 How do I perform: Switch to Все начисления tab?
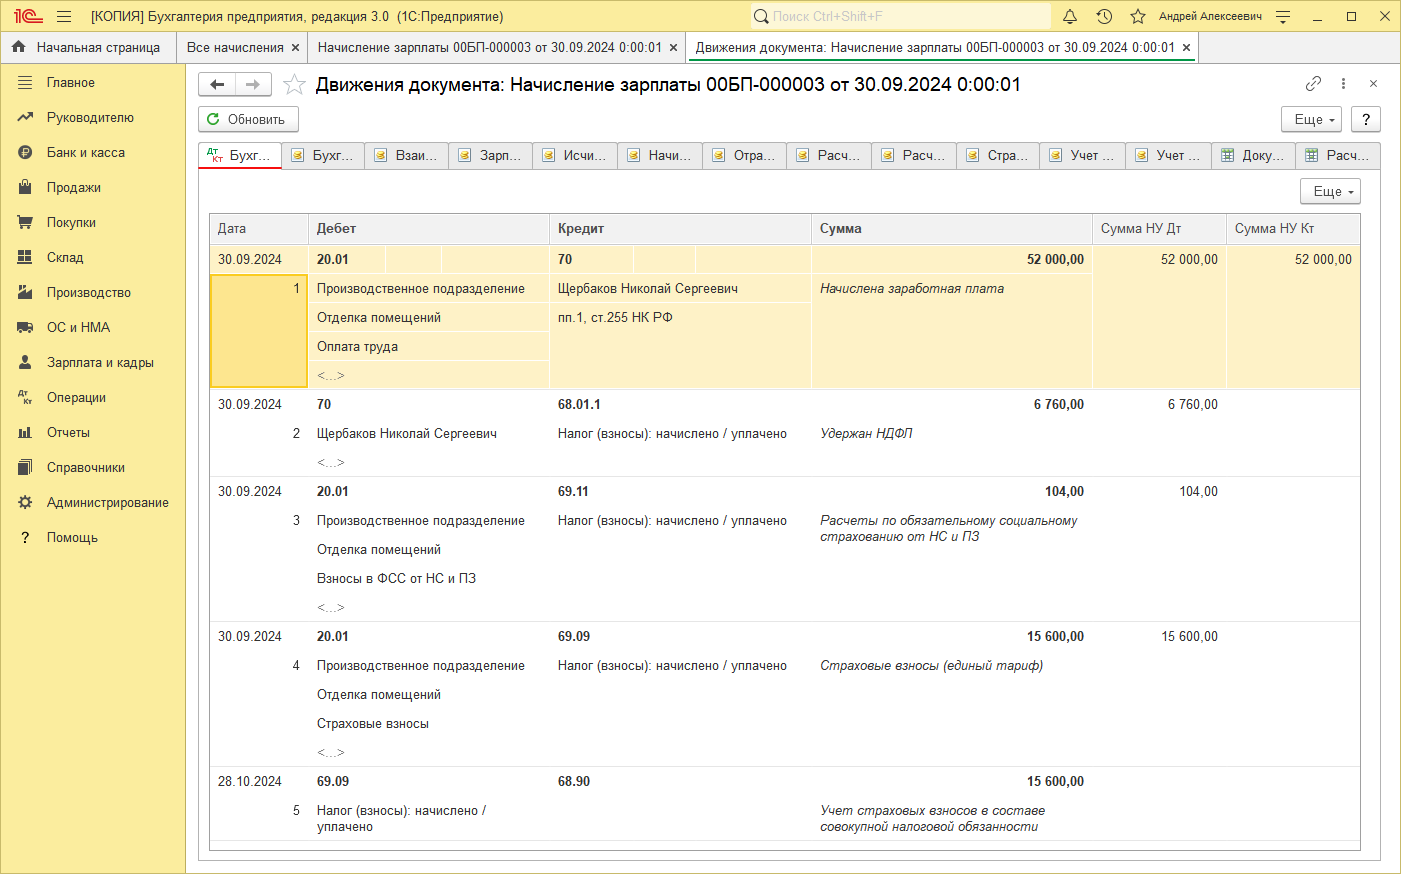235,47
